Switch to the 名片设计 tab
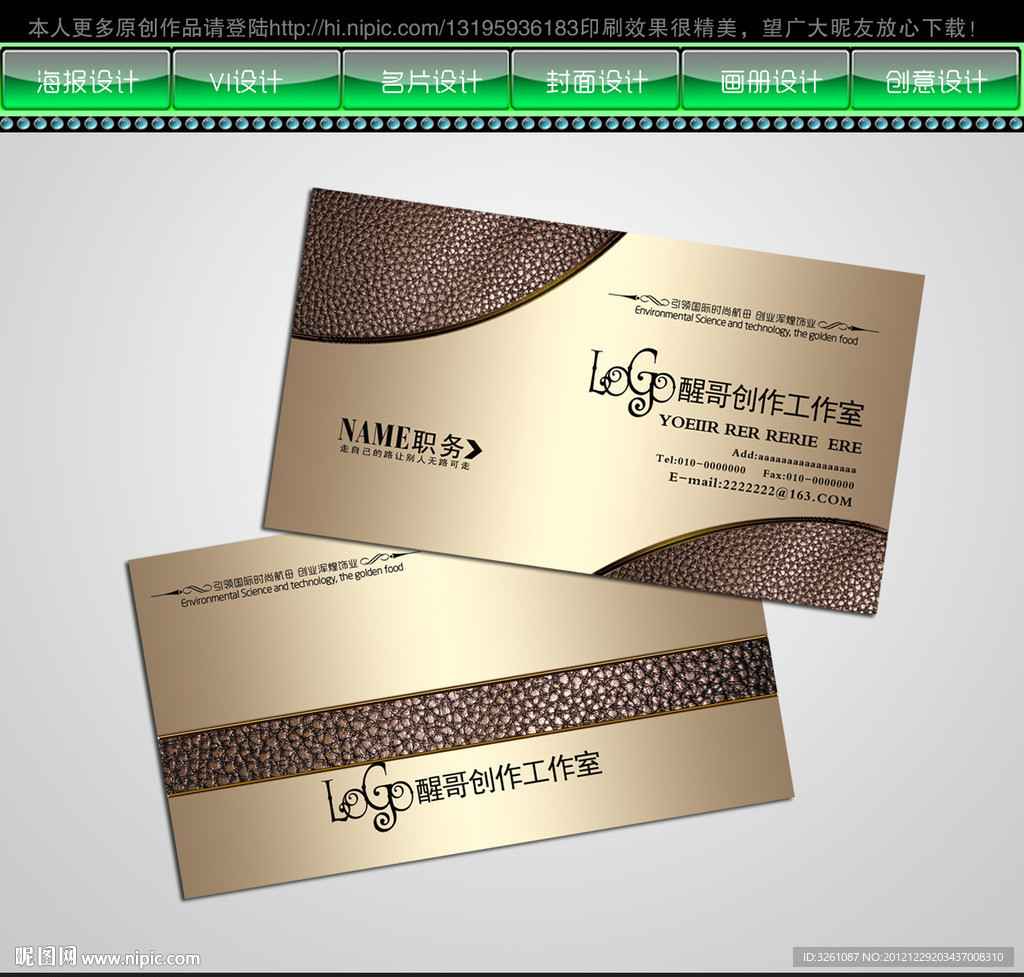 click(426, 80)
